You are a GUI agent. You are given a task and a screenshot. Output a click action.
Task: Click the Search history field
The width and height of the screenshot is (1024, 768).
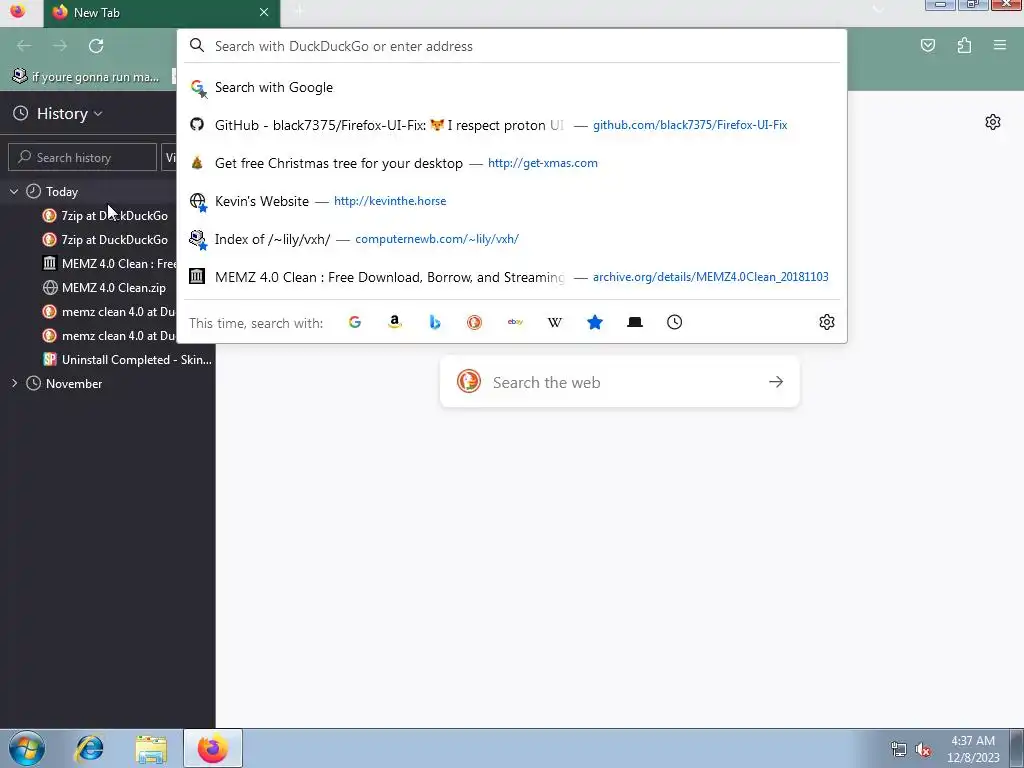(x=82, y=157)
